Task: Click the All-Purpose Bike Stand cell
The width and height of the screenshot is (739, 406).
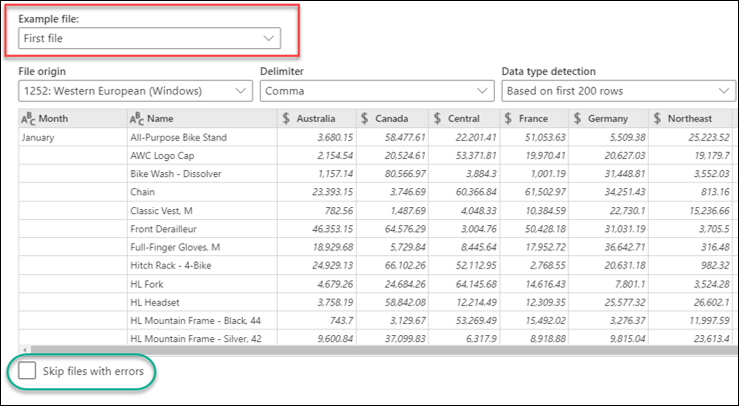Action: coord(202,137)
